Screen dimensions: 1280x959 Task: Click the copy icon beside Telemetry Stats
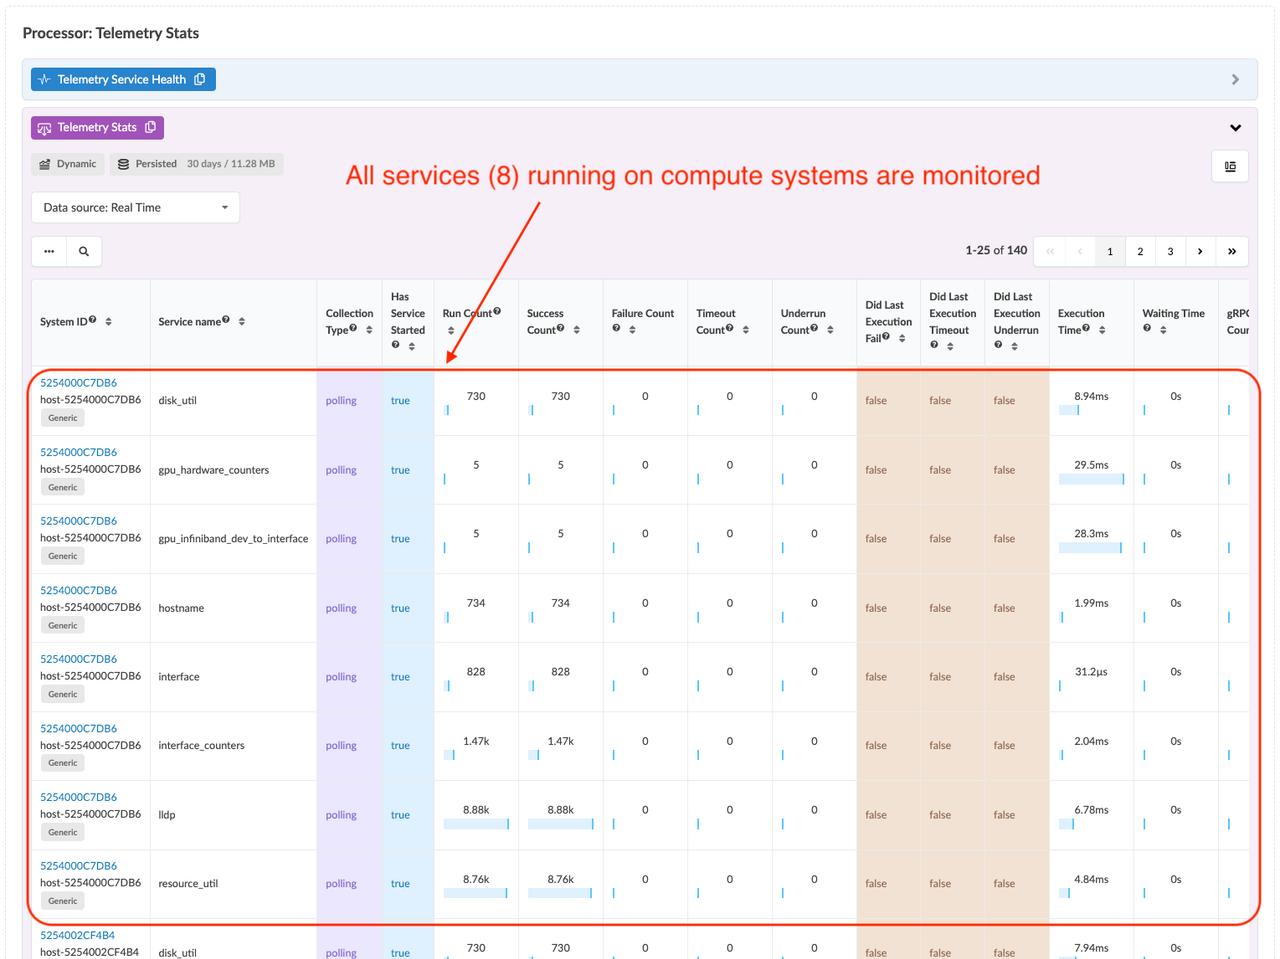pyautogui.click(x=151, y=127)
